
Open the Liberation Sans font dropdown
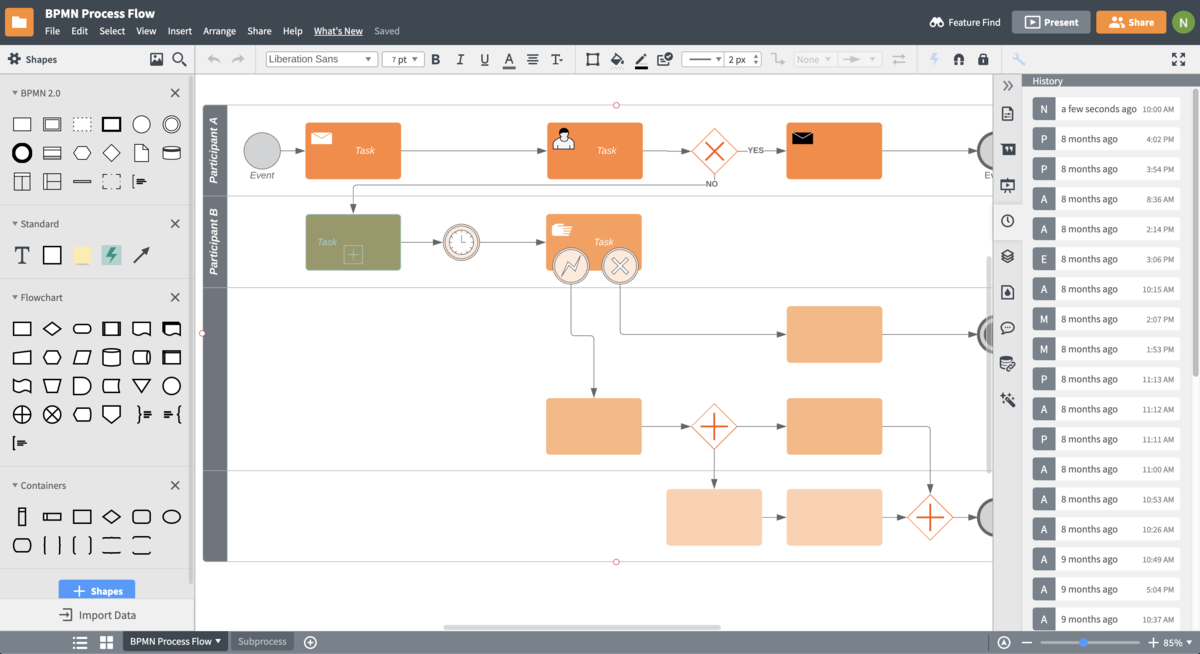point(321,60)
